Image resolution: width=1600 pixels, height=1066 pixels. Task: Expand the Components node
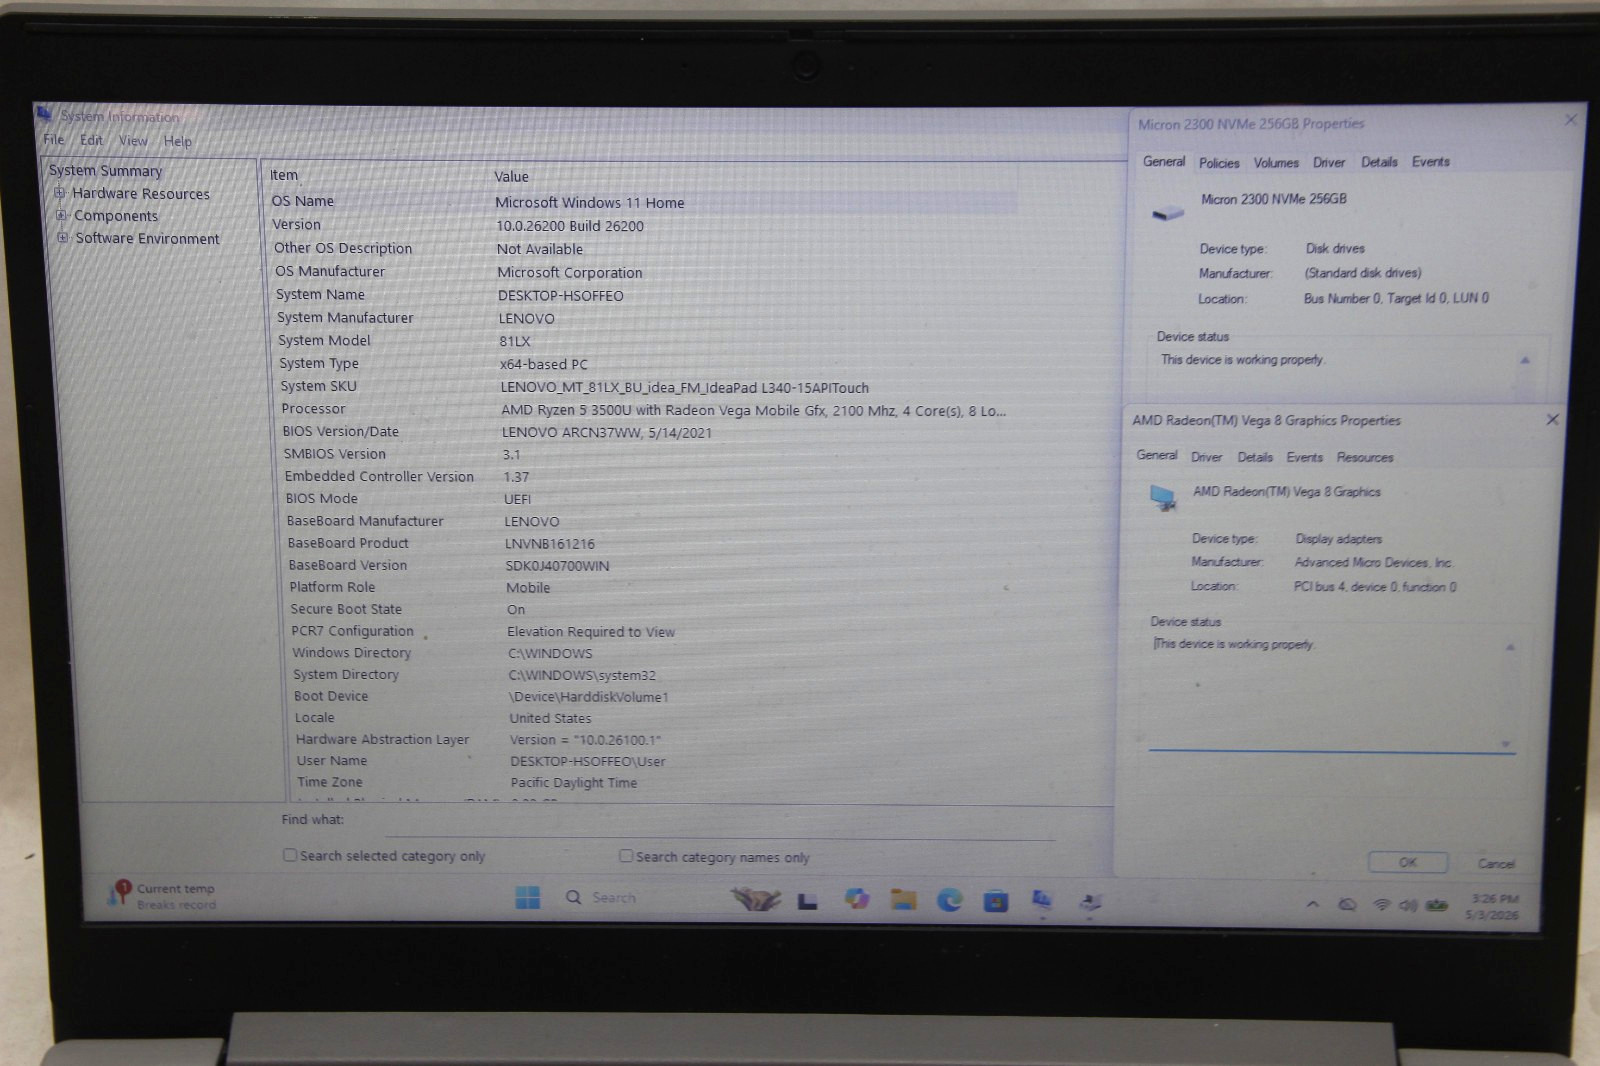click(x=62, y=215)
